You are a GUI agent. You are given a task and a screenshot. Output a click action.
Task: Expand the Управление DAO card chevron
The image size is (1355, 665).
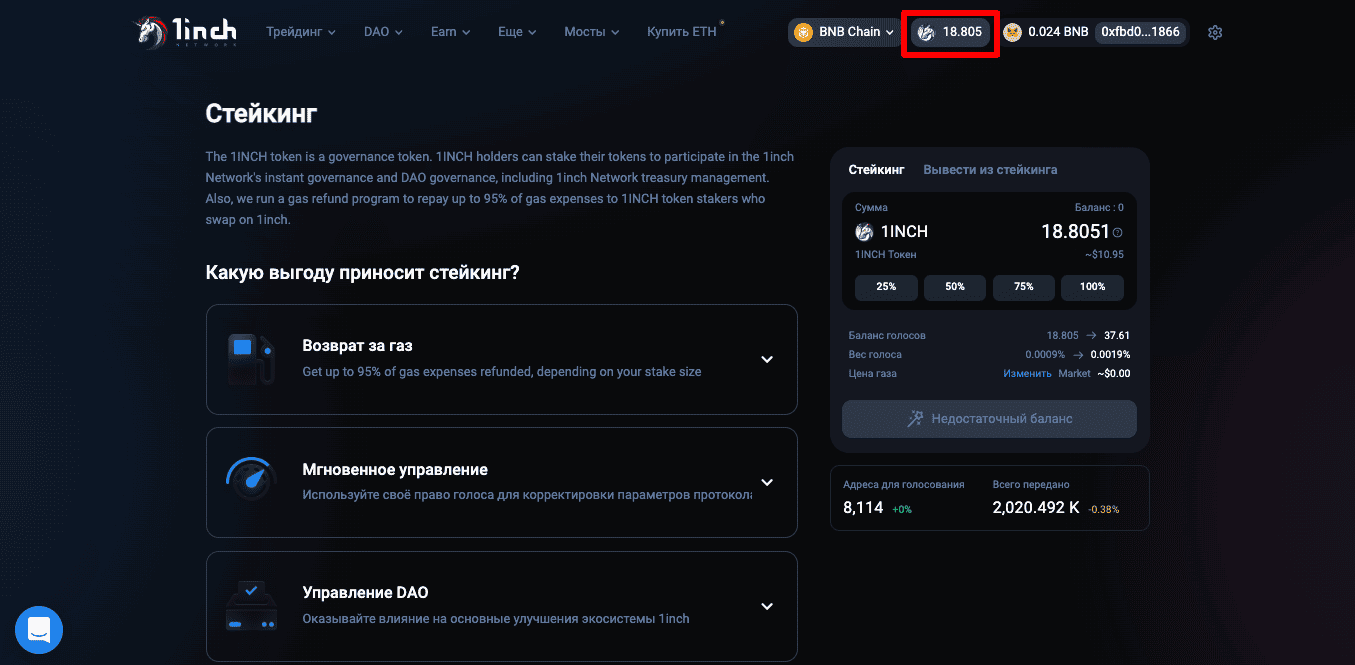[x=767, y=606]
